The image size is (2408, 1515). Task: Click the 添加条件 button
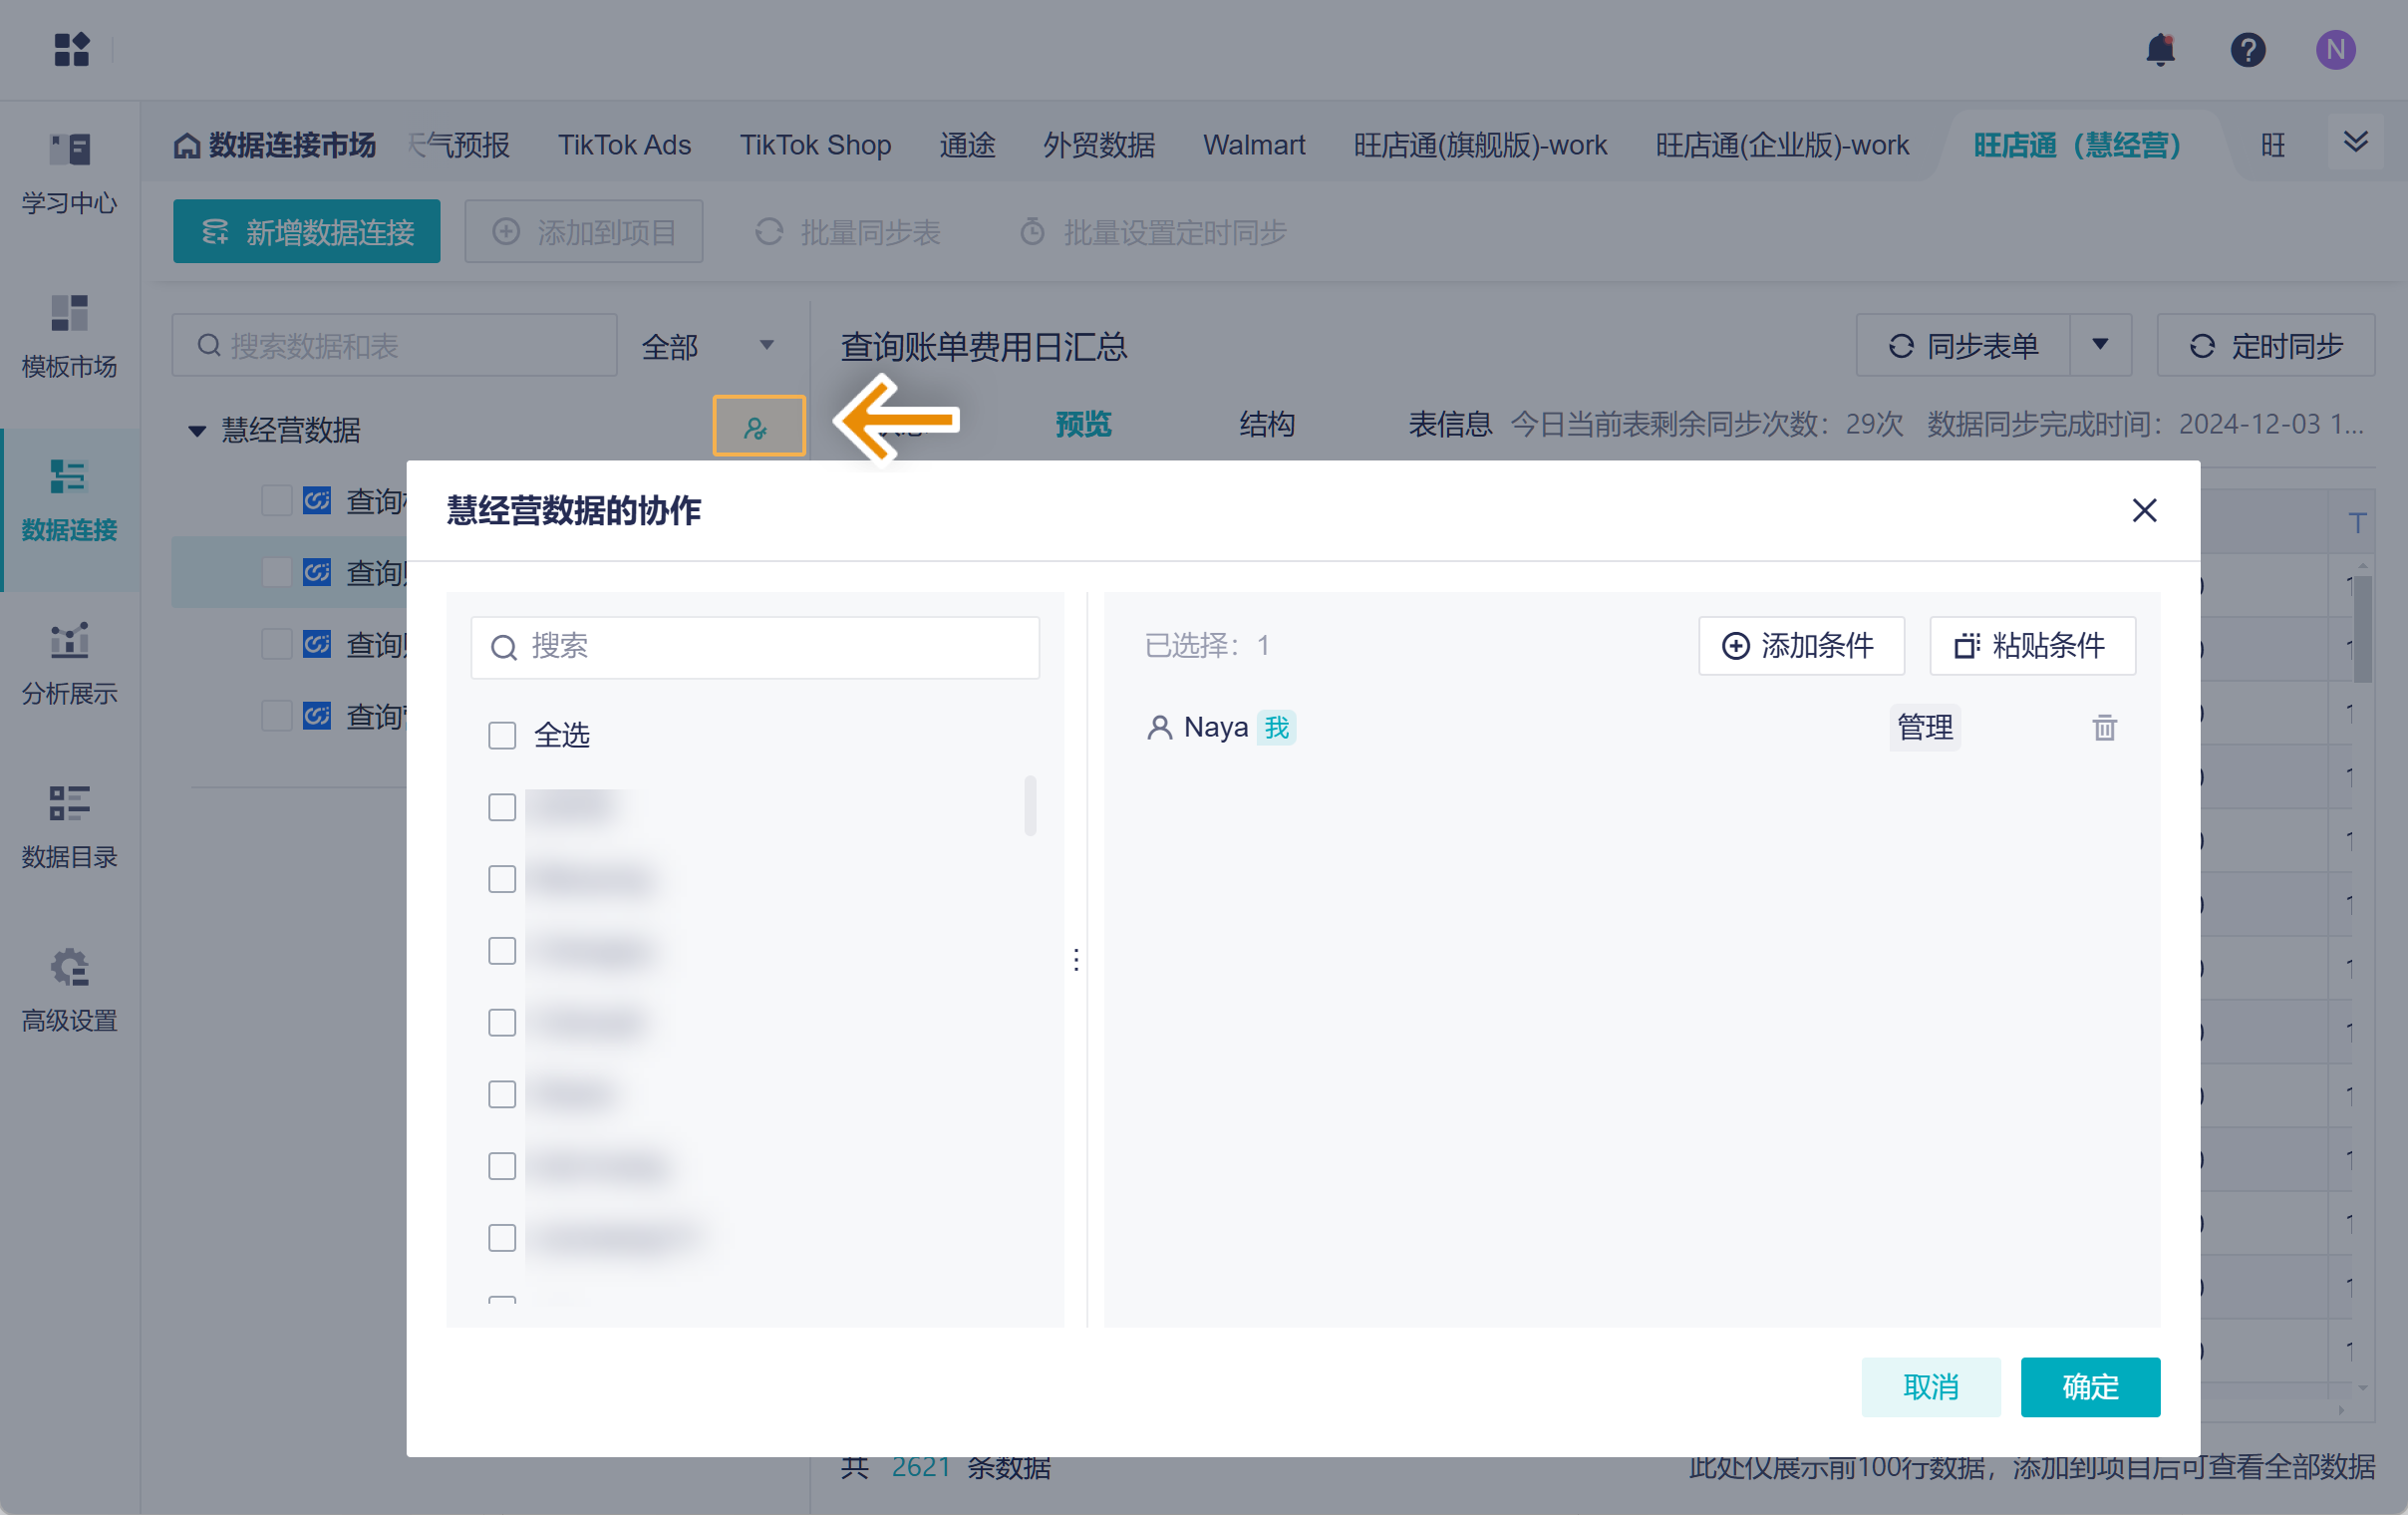point(1800,645)
